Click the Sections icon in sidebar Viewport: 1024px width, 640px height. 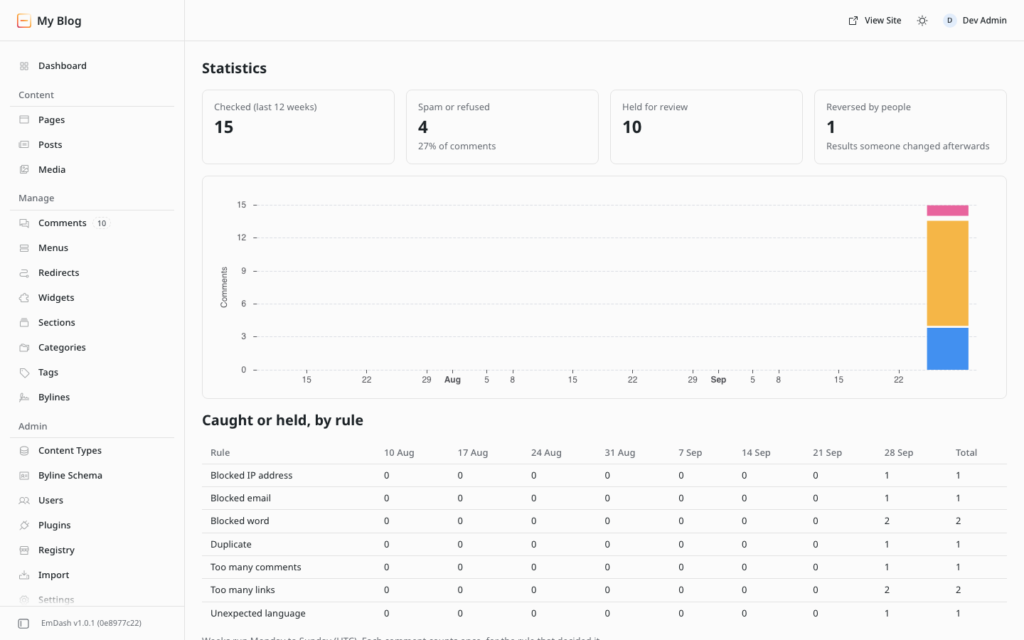[x=24, y=322]
